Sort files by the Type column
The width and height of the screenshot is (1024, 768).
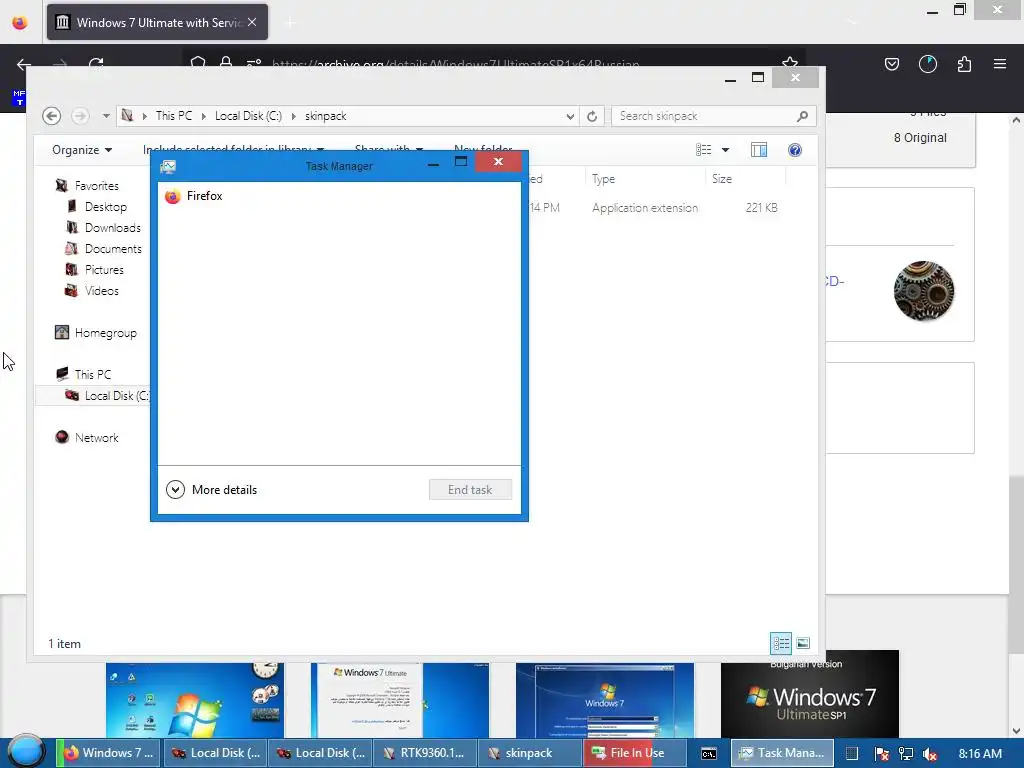tap(645, 179)
